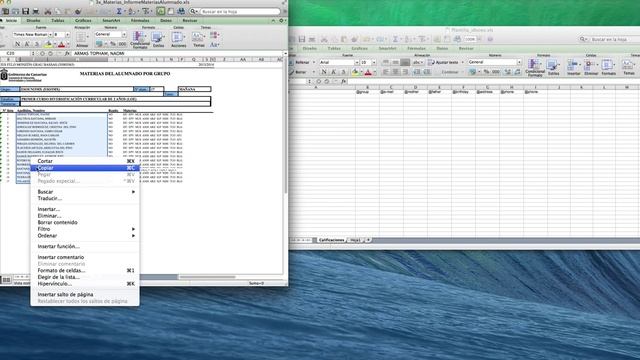Click the Acciones icon in the left window ribbon
The width and height of the screenshot is (640, 360).
[x=178, y=40]
